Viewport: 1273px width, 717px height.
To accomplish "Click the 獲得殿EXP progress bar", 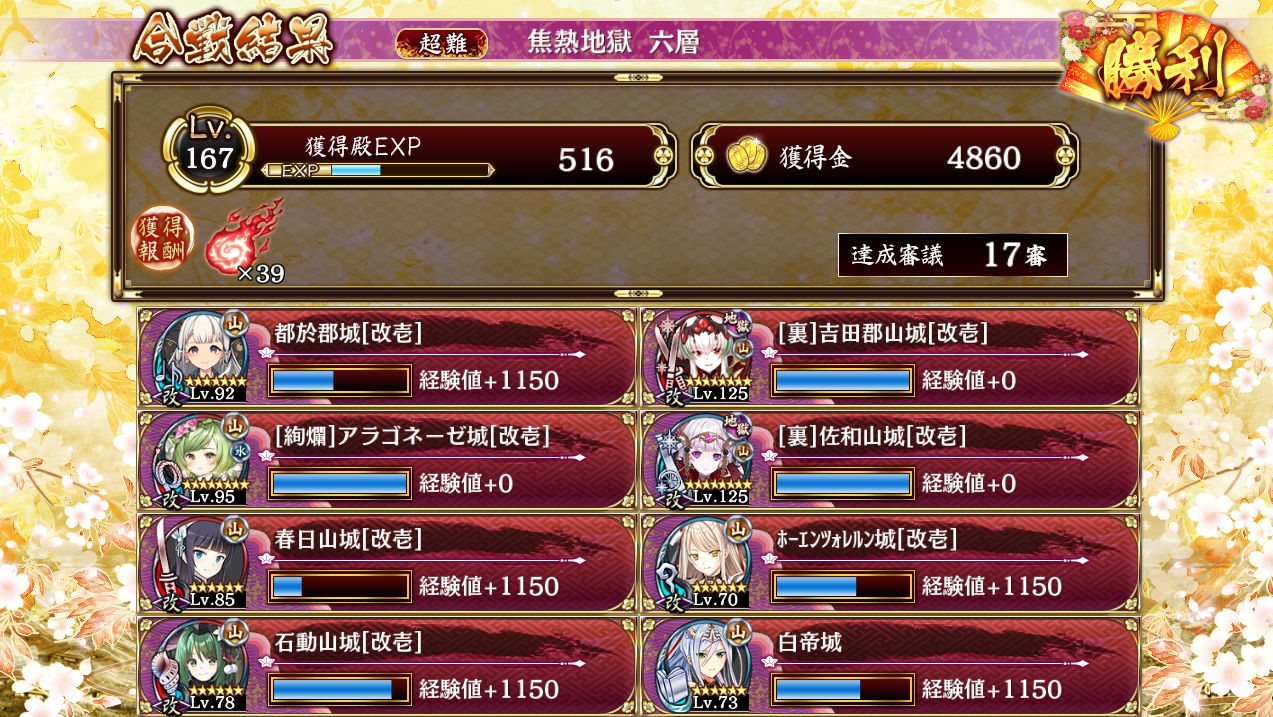I will click(378, 170).
